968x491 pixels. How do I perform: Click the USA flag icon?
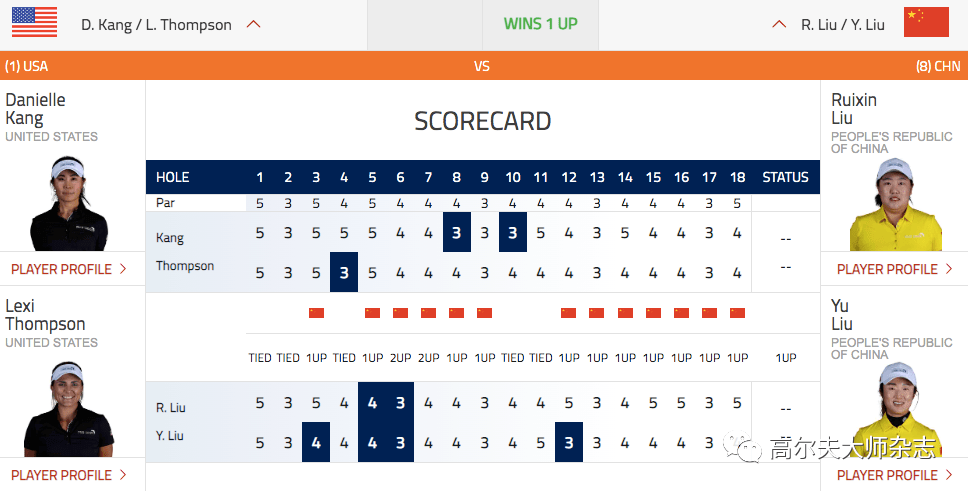(x=35, y=22)
